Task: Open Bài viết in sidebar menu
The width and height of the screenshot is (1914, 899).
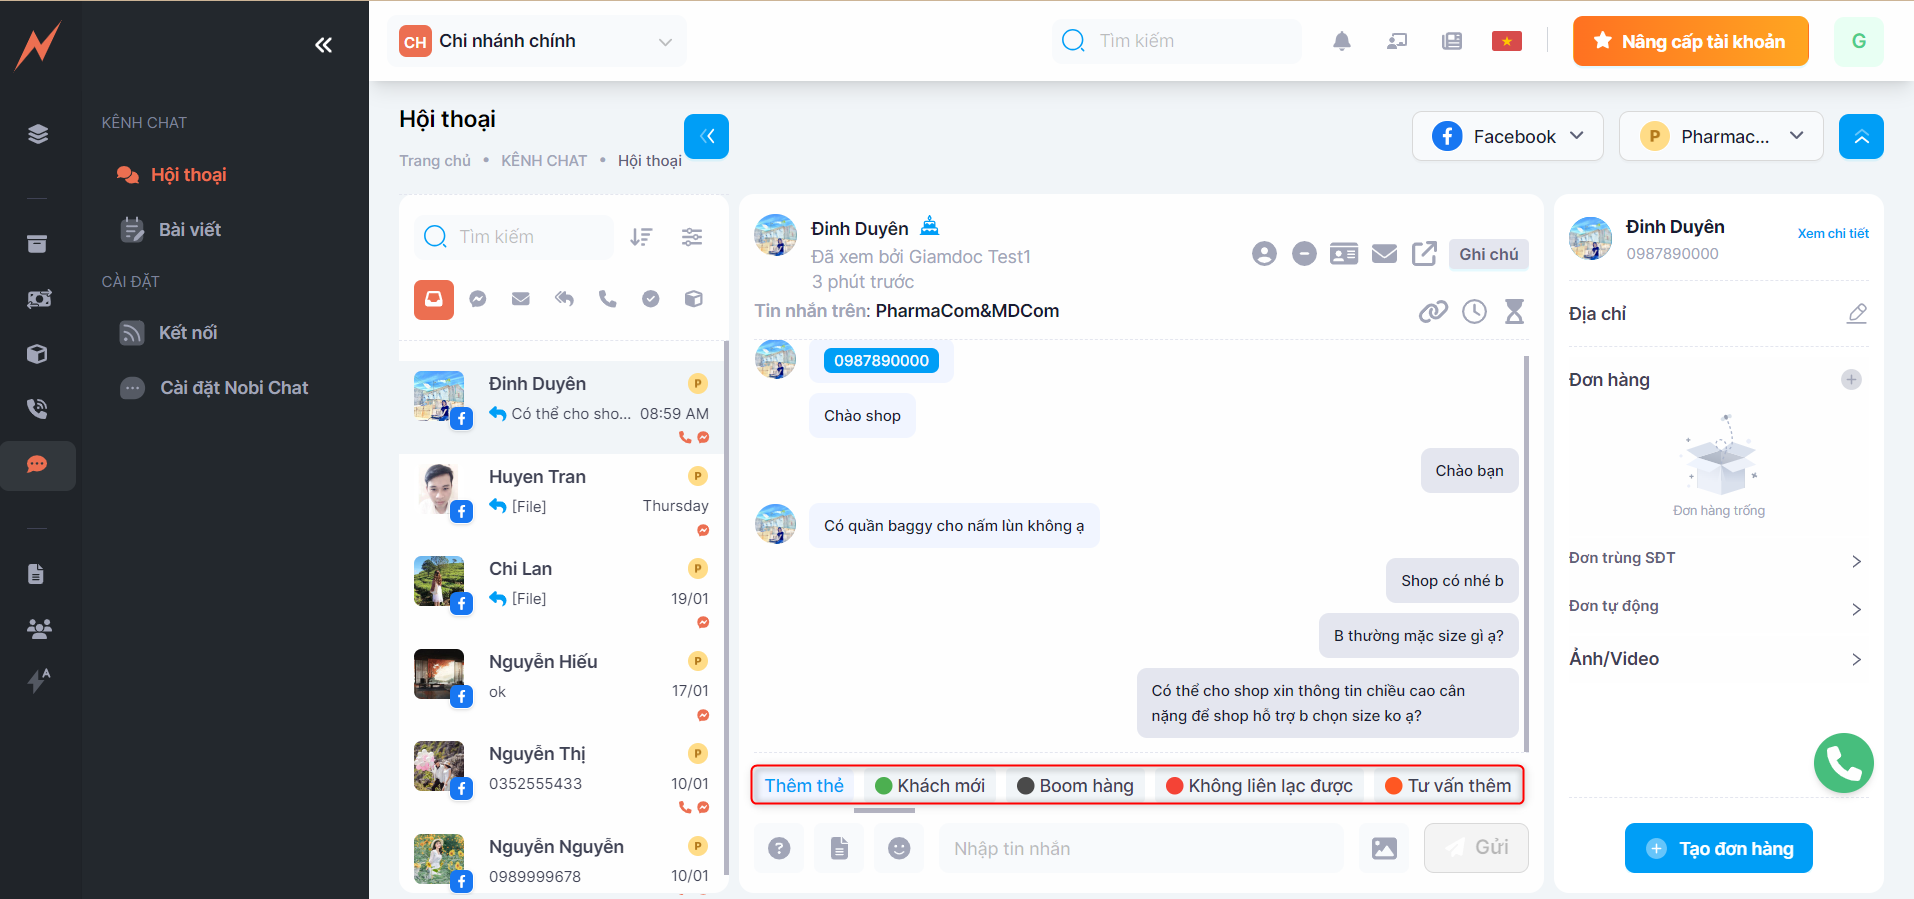Action: [189, 230]
